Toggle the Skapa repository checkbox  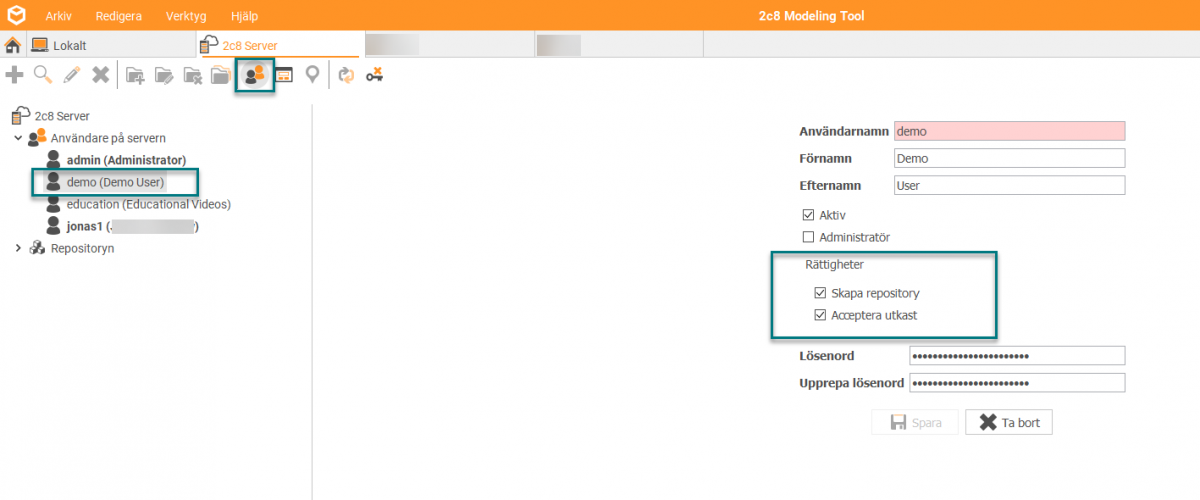tap(821, 293)
